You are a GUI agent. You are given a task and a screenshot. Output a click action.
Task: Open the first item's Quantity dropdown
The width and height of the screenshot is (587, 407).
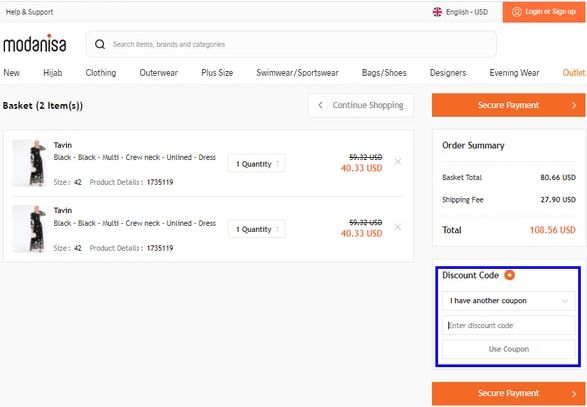(x=257, y=164)
